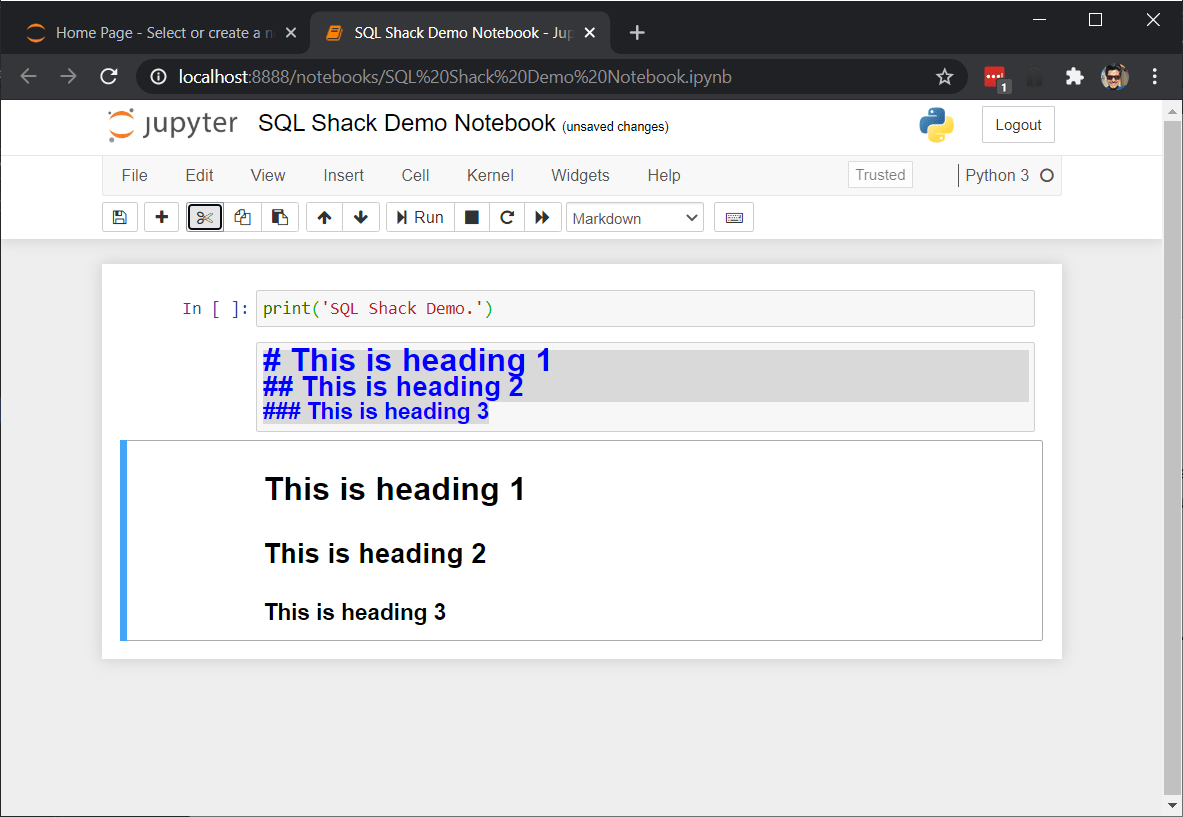Open the command palette keyboard icon

tap(734, 217)
